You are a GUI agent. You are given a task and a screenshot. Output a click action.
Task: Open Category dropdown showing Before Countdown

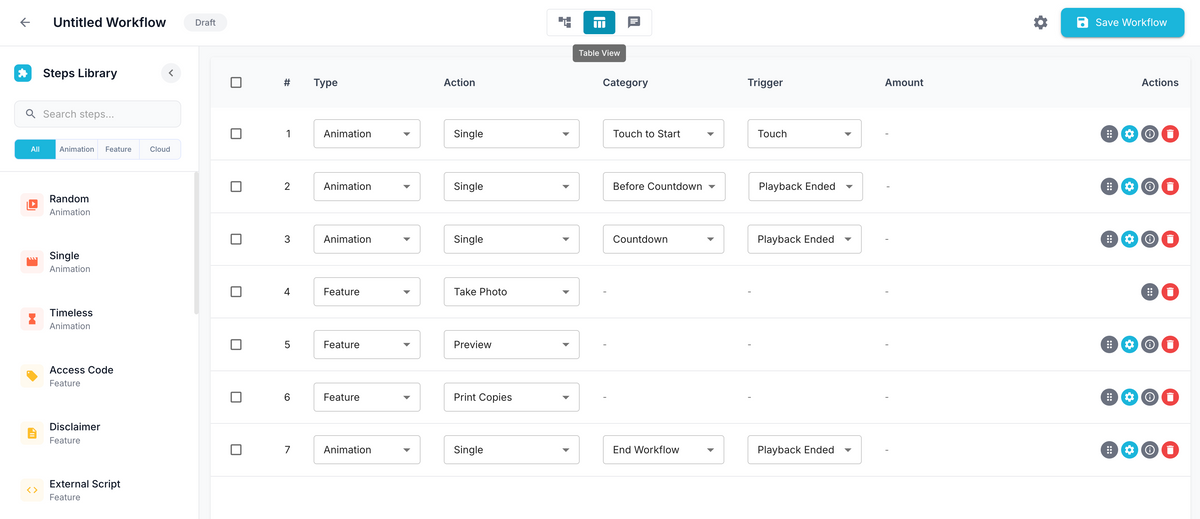[x=663, y=186]
